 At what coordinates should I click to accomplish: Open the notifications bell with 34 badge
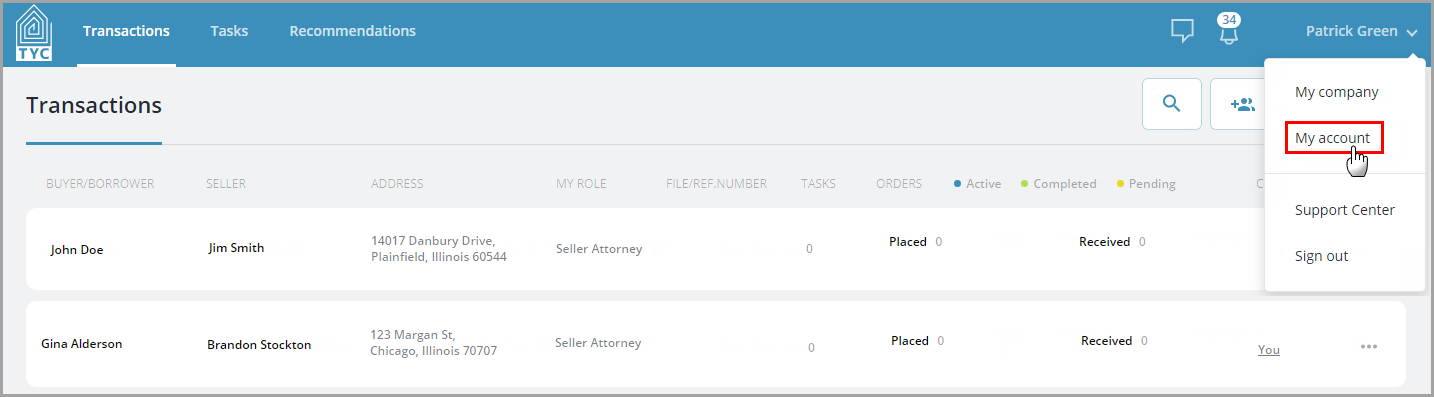[1229, 29]
